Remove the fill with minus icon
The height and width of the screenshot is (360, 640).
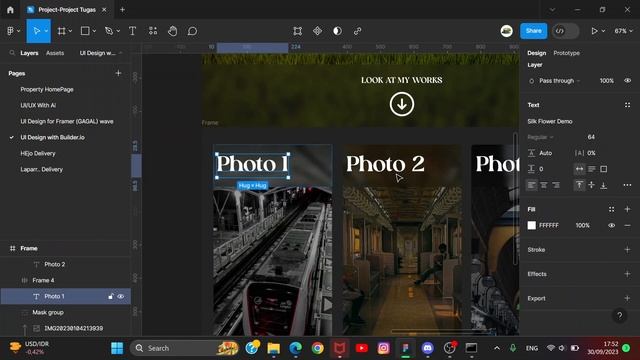click(x=627, y=225)
